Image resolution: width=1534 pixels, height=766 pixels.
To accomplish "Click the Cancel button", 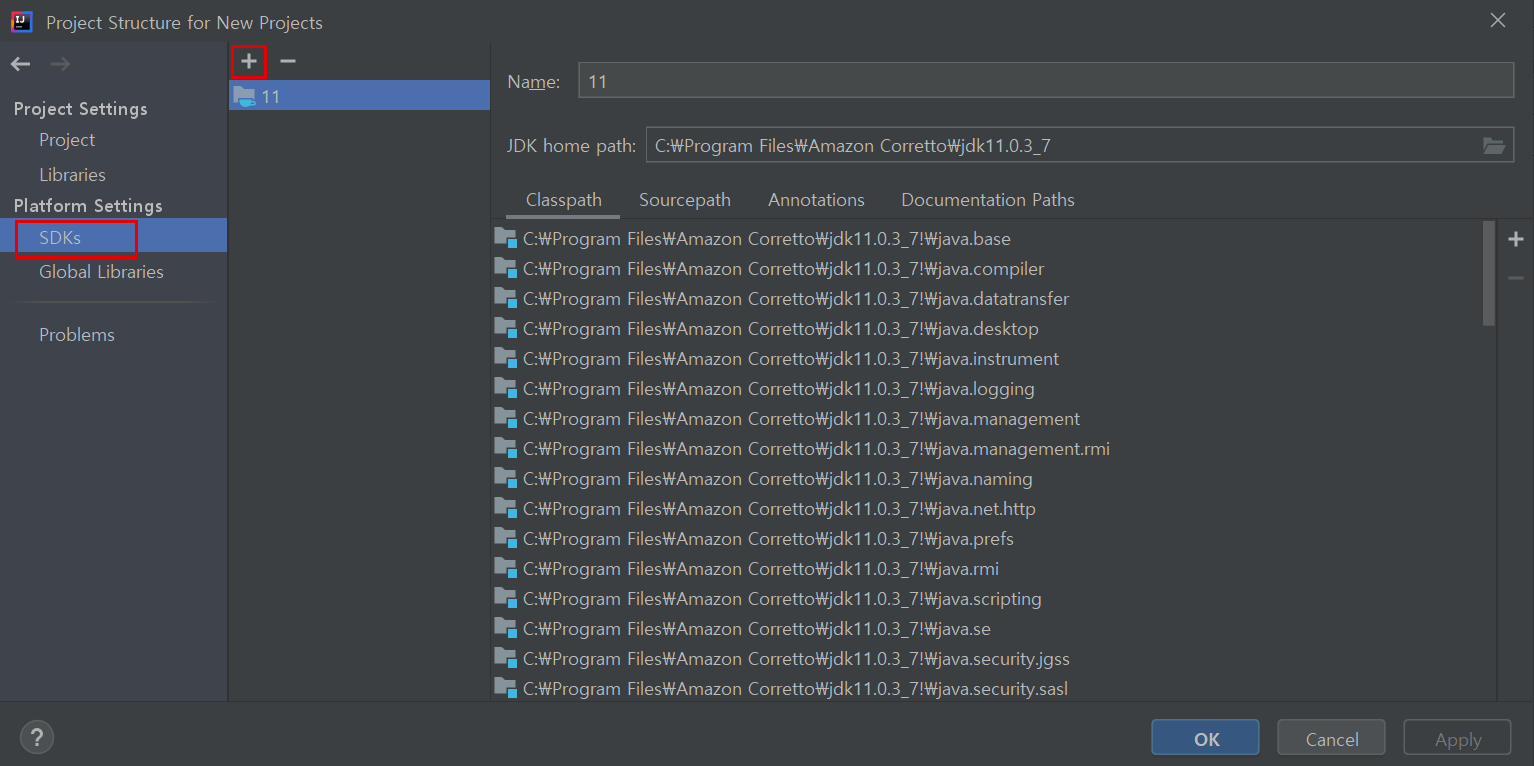I will pyautogui.click(x=1331, y=738).
